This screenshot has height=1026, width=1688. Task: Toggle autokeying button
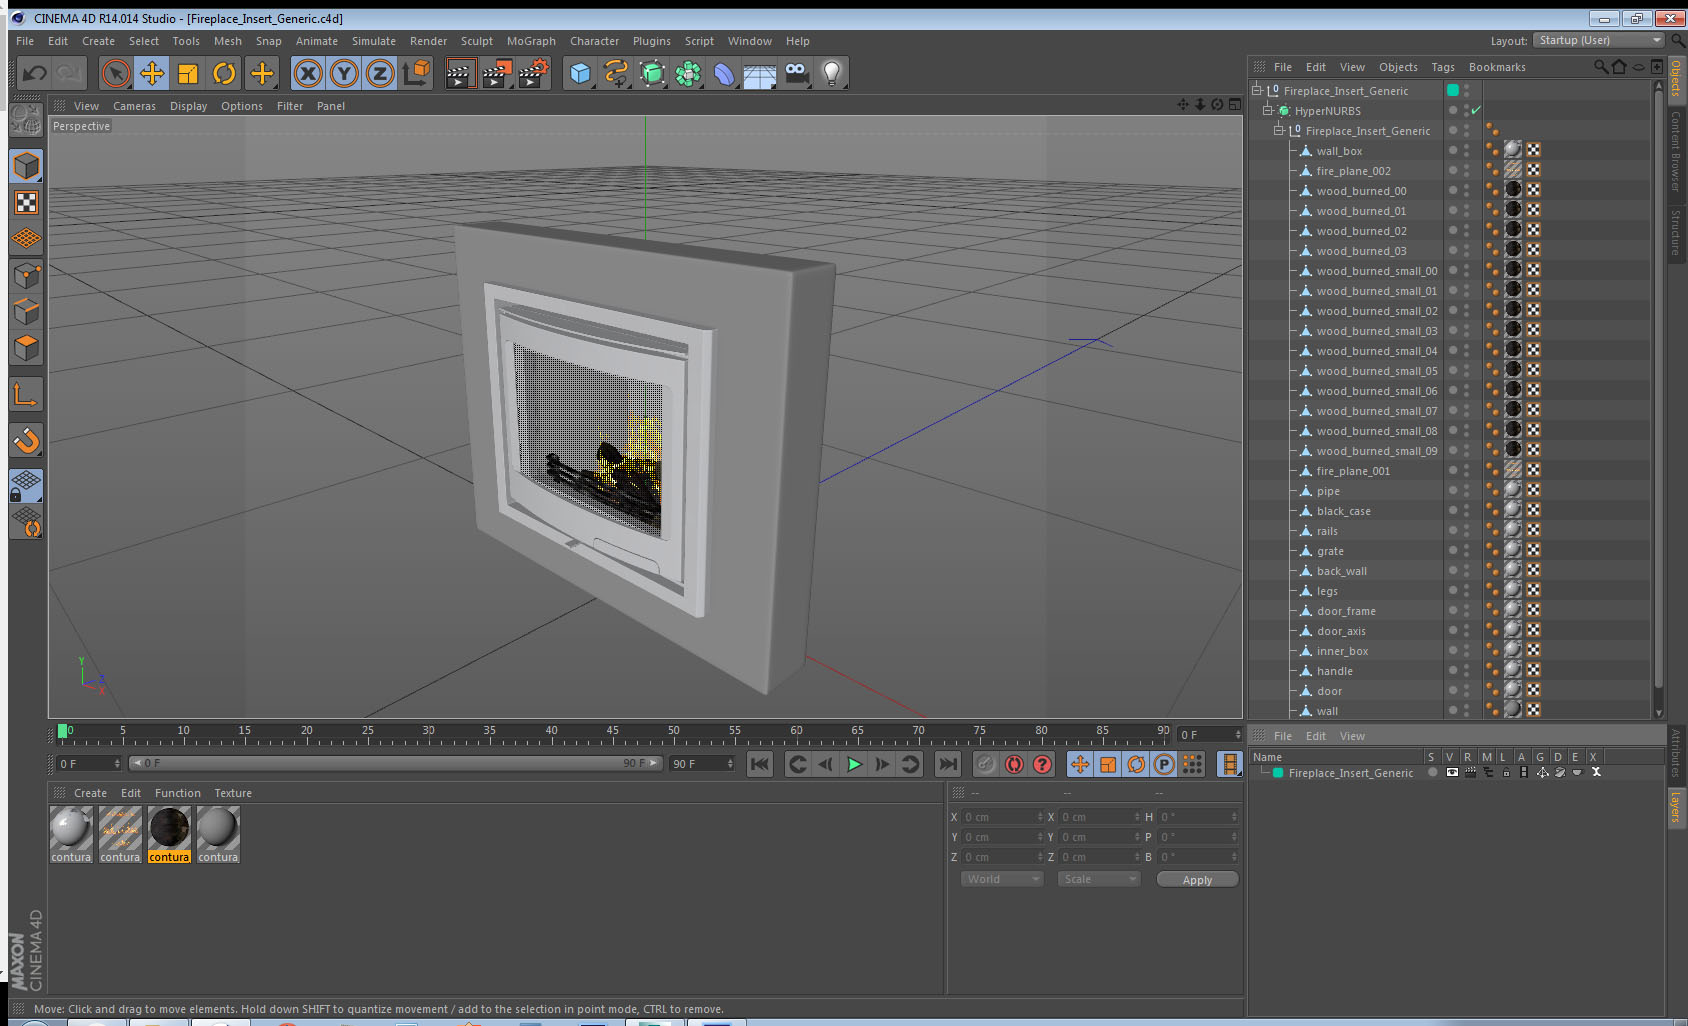1014,764
